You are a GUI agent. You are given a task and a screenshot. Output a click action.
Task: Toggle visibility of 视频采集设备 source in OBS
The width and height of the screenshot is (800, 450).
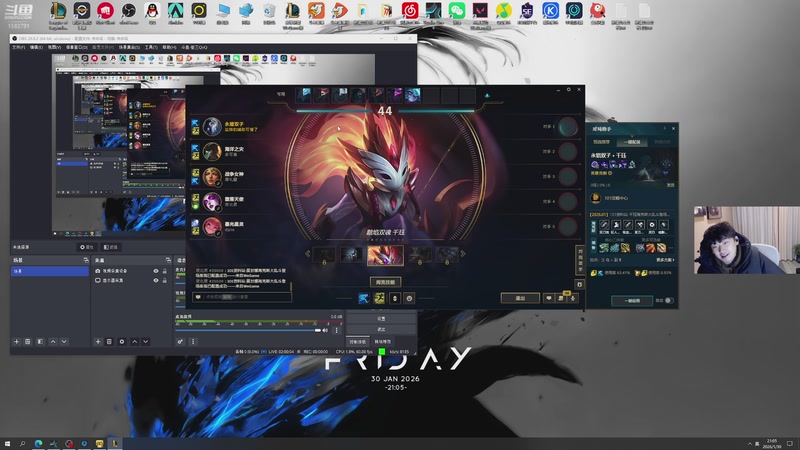pyautogui.click(x=156, y=271)
